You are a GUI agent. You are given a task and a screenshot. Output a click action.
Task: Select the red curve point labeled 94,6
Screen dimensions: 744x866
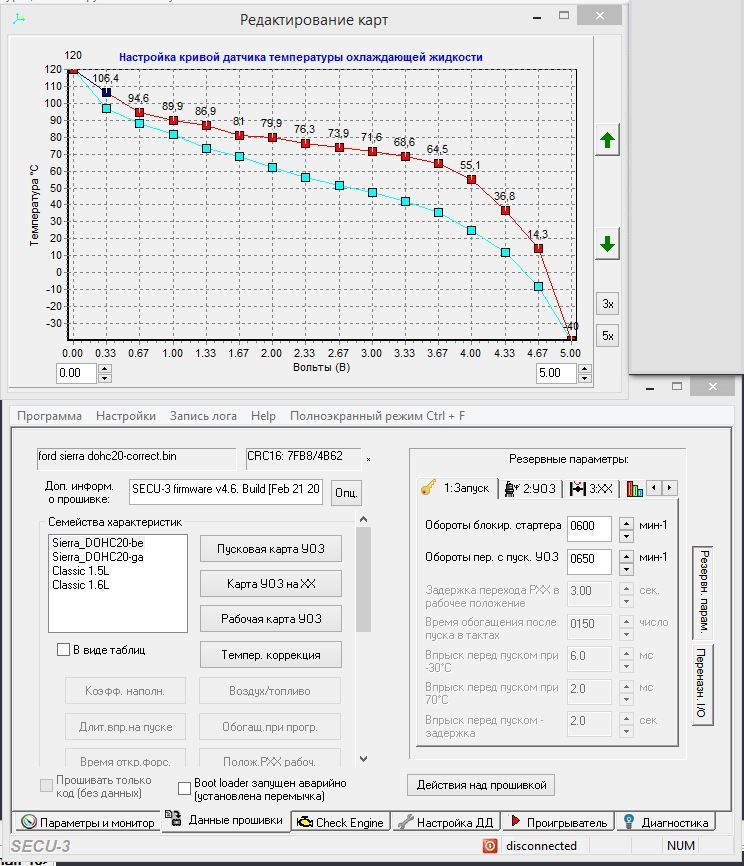[140, 113]
